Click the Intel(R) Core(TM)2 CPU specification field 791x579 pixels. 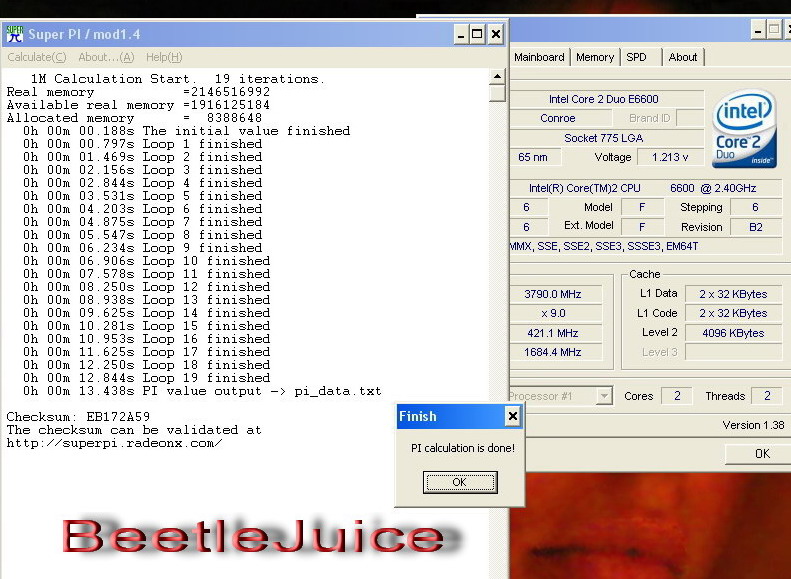point(646,188)
